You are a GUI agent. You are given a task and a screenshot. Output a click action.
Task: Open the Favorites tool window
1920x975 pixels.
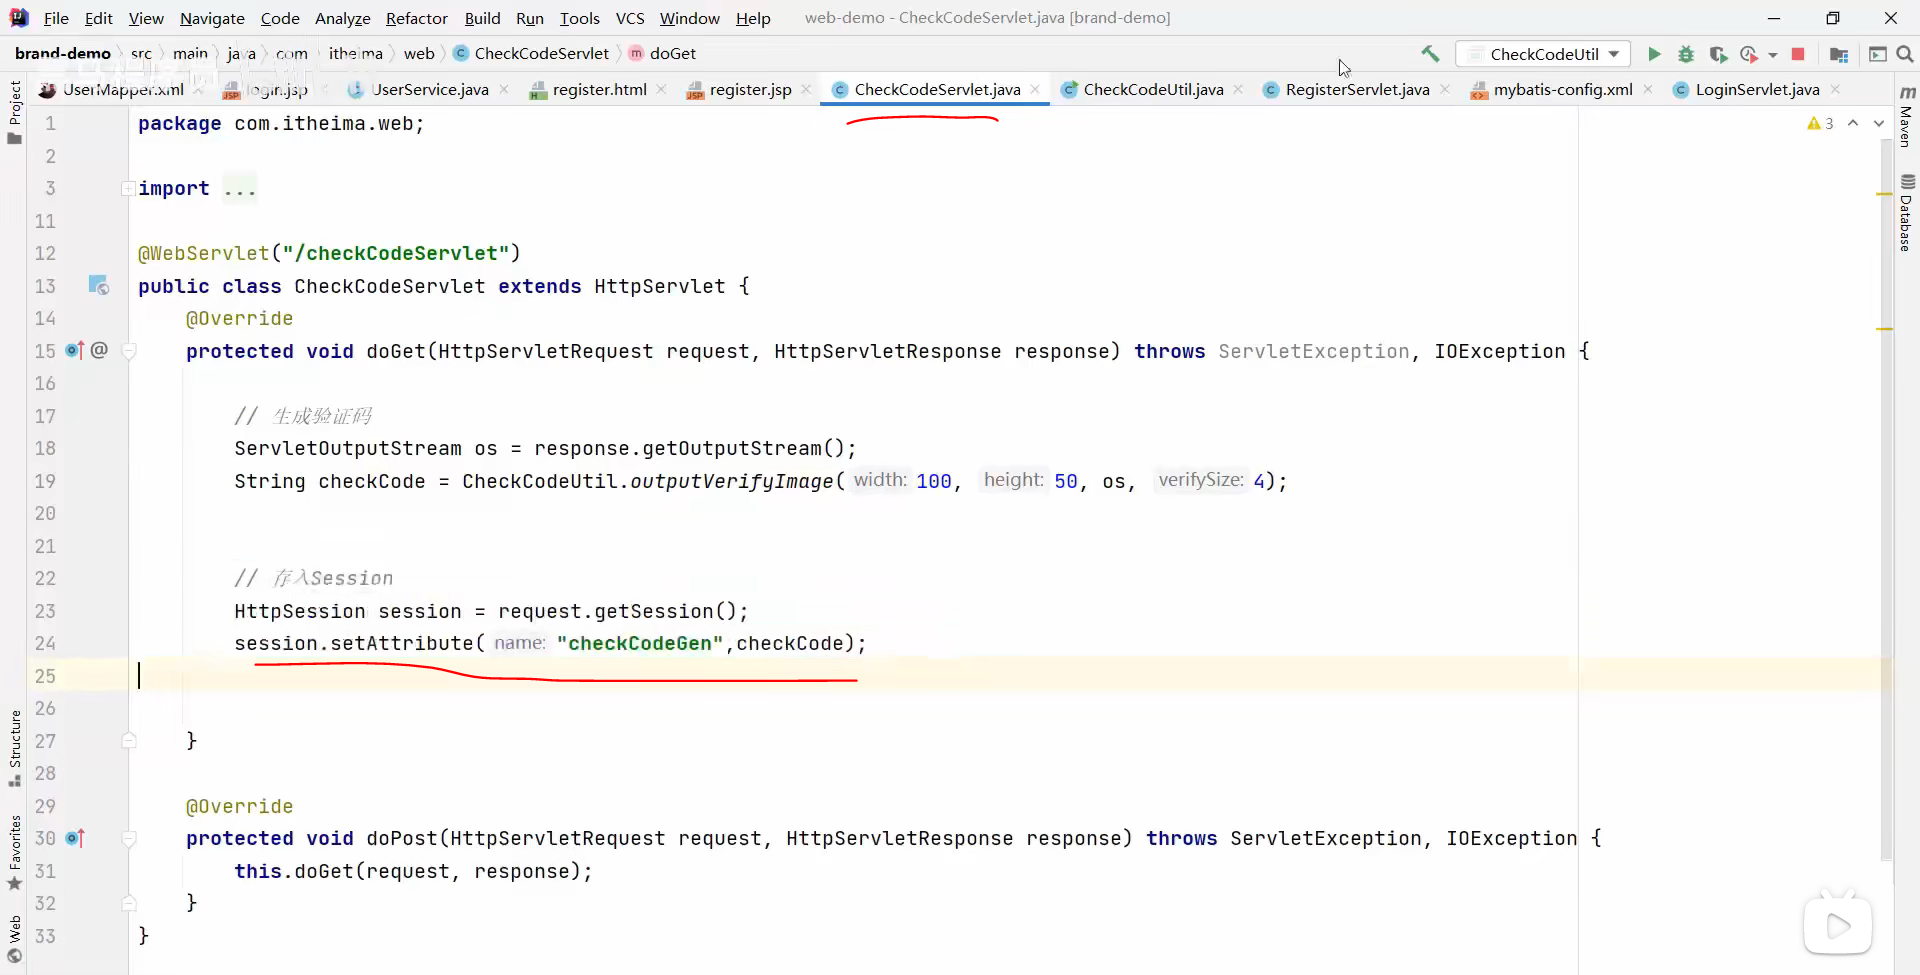coord(14,852)
